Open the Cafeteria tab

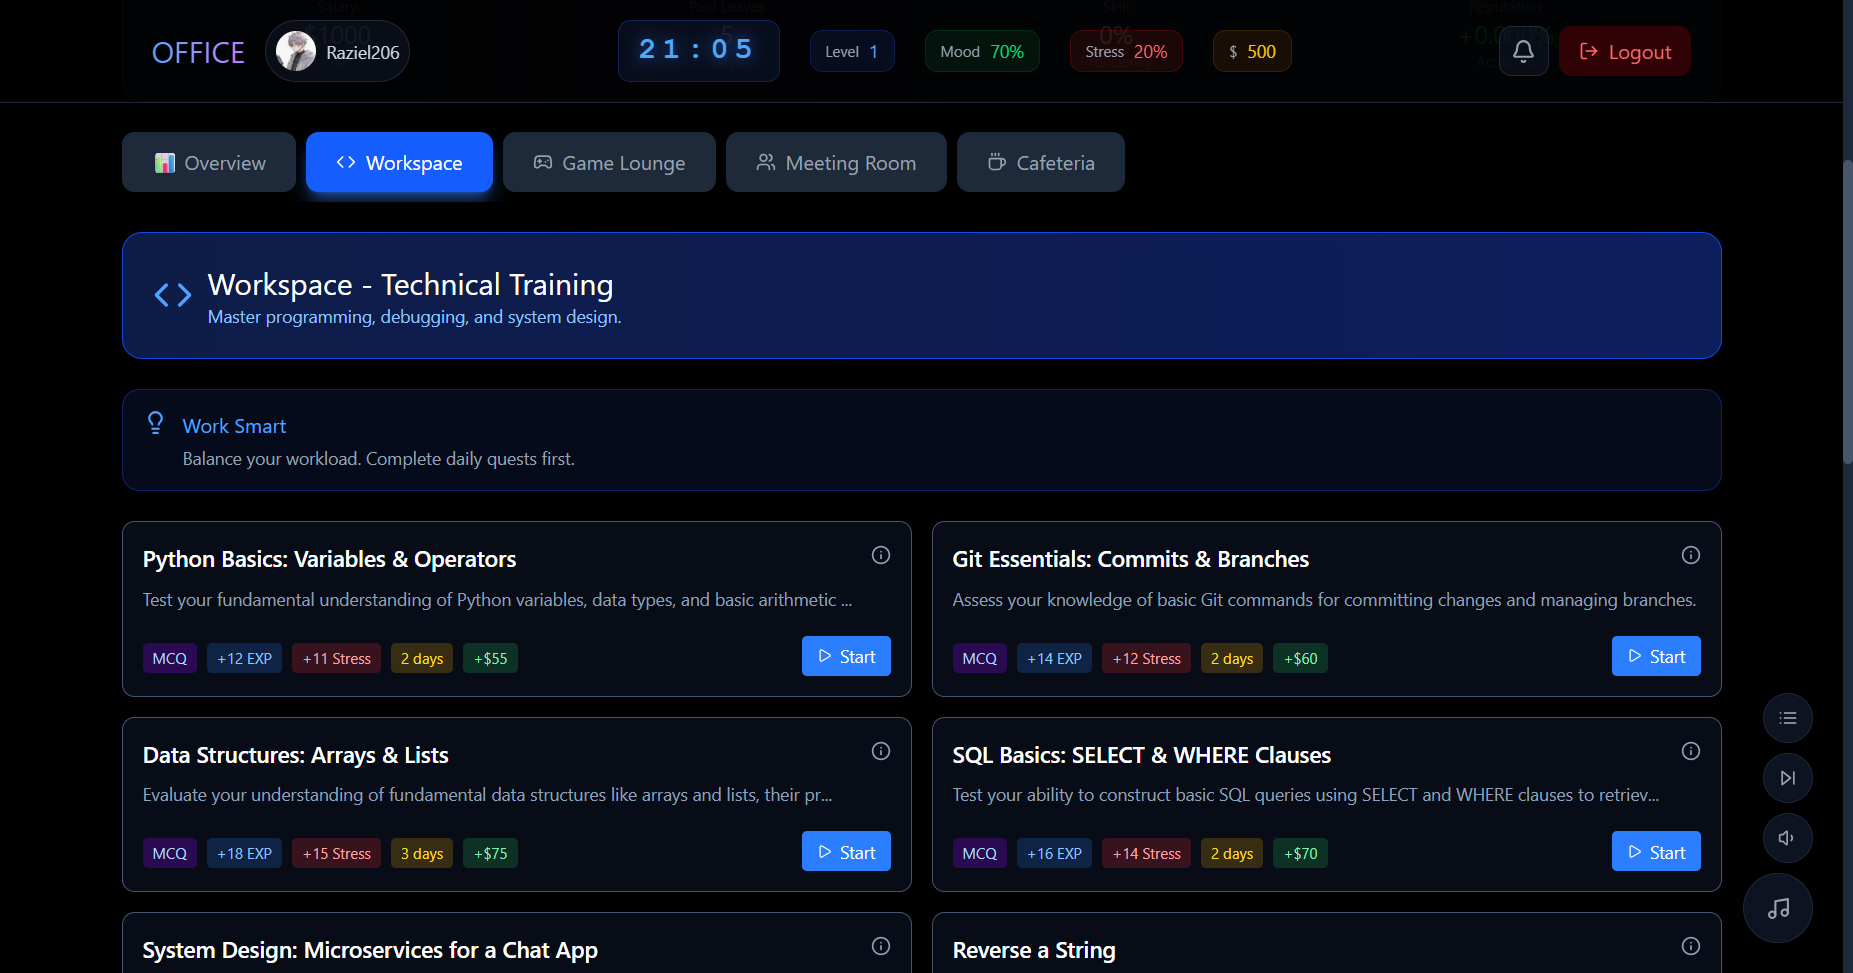(x=1041, y=162)
